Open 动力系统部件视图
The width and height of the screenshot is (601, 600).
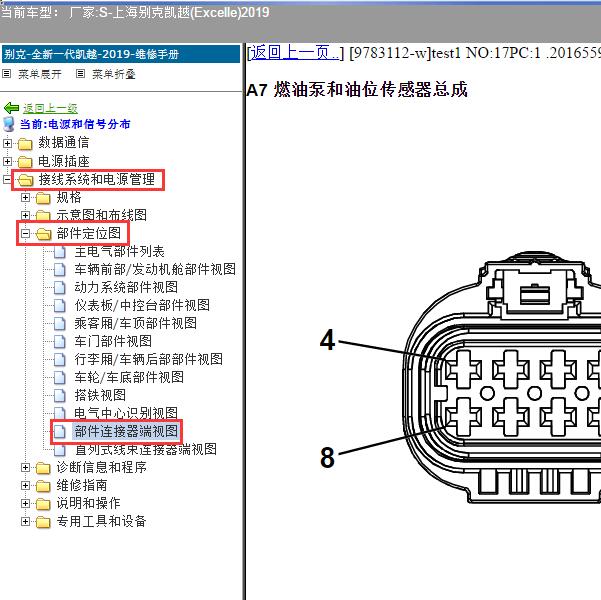[x=126, y=288]
